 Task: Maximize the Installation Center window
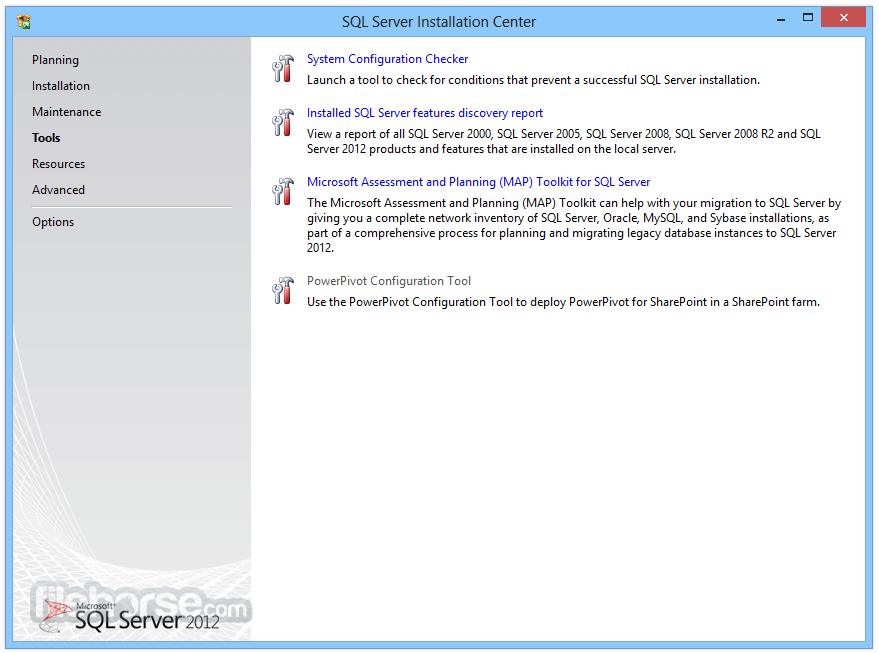(808, 17)
